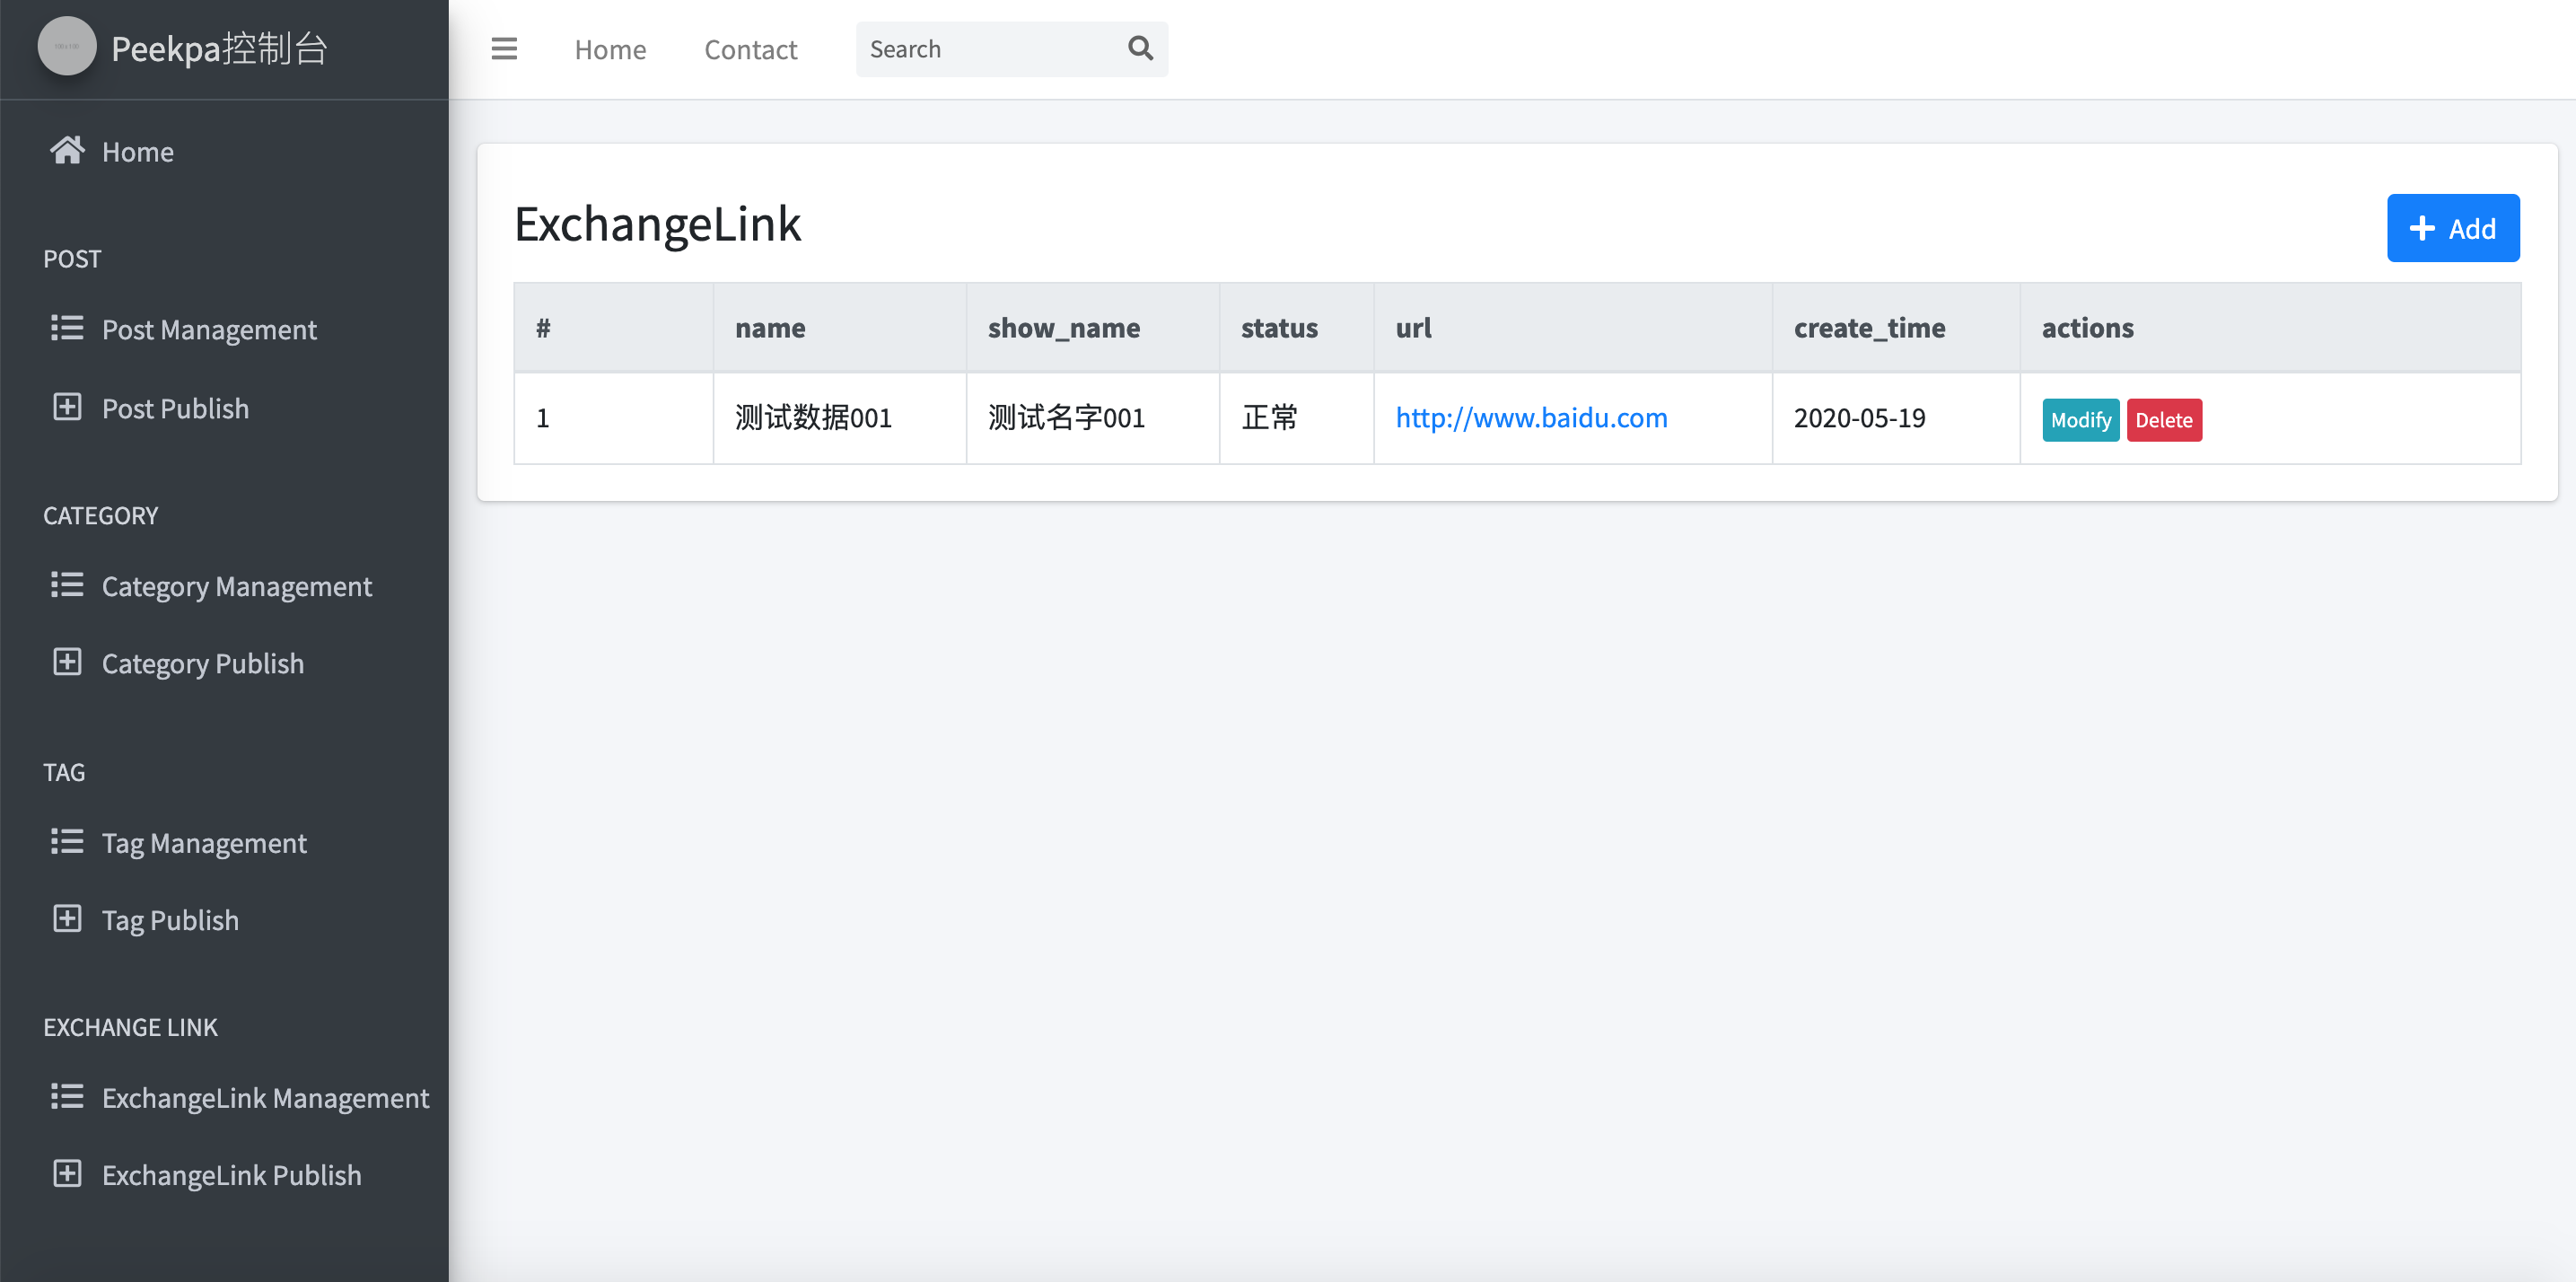2576x1282 pixels.
Task: Click the search magnifier icon
Action: pyautogui.click(x=1140, y=48)
